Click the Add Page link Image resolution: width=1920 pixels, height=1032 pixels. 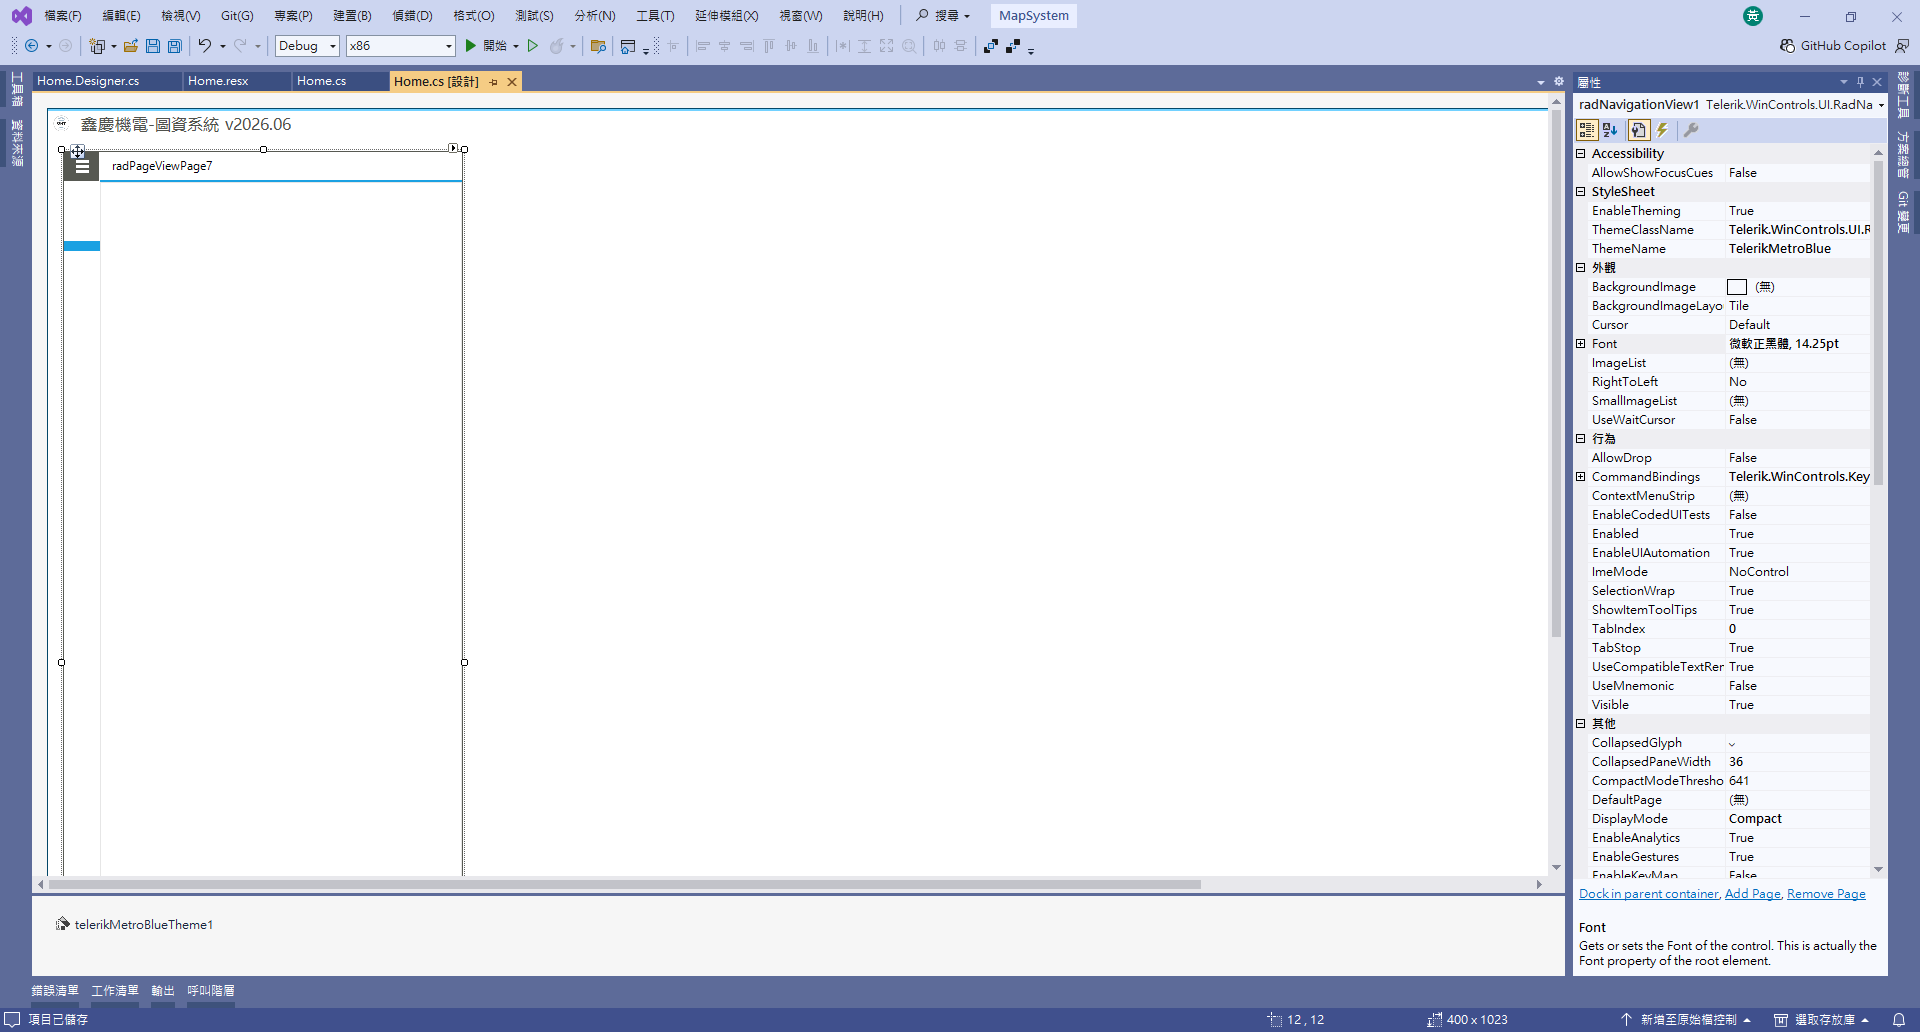(1752, 894)
